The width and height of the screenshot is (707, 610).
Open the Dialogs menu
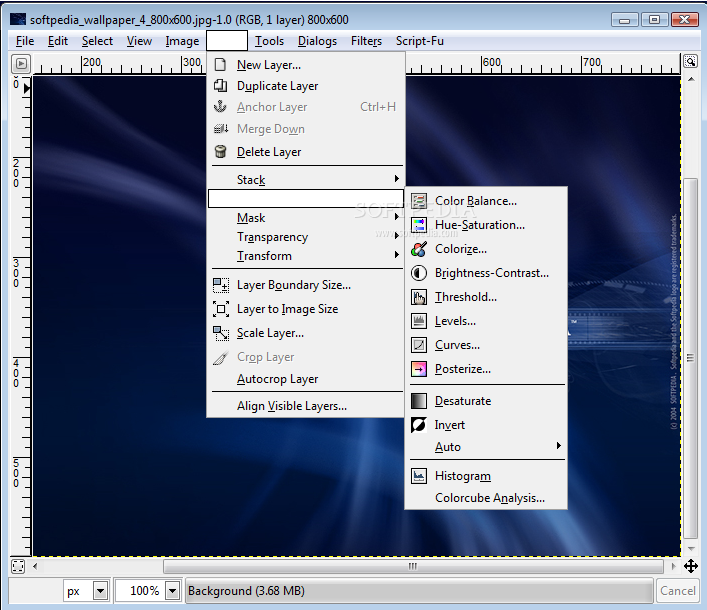(x=317, y=41)
